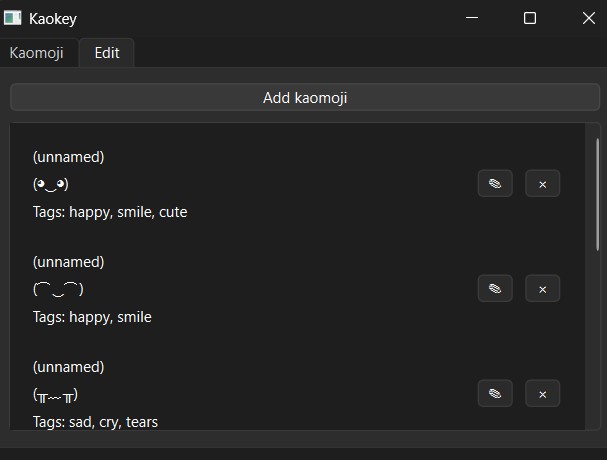This screenshot has width=607, height=460.
Task: Edit the (◕‿◕) kaomoji entry
Action: (x=495, y=184)
